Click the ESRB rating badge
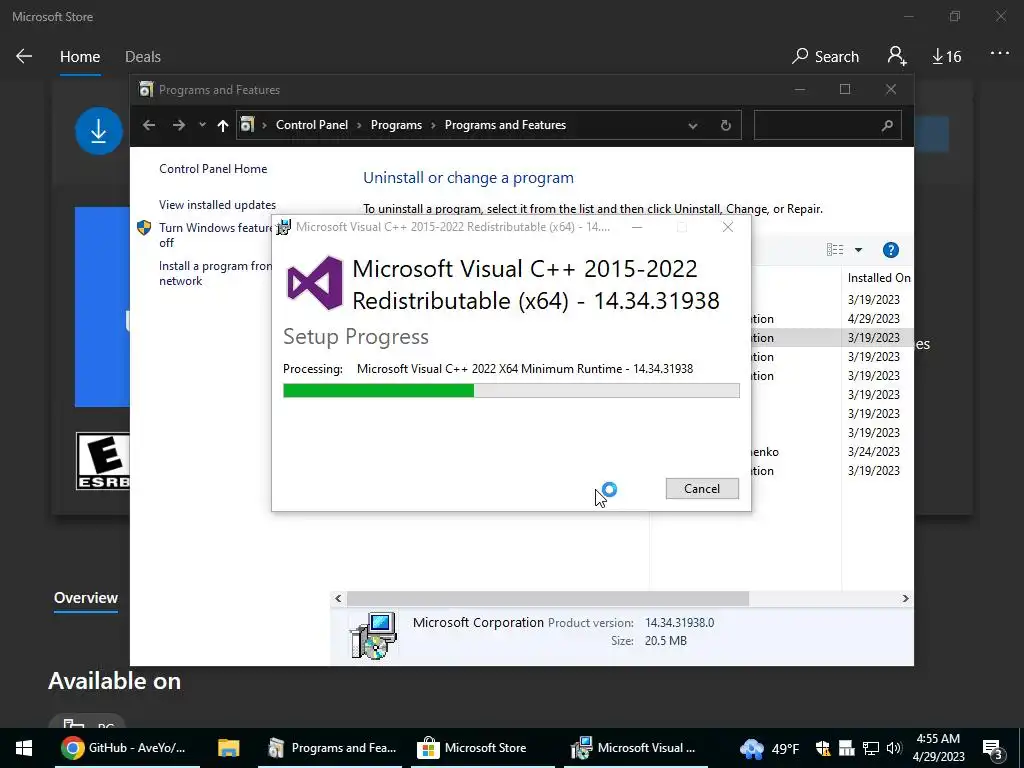The image size is (1024, 768). [103, 461]
